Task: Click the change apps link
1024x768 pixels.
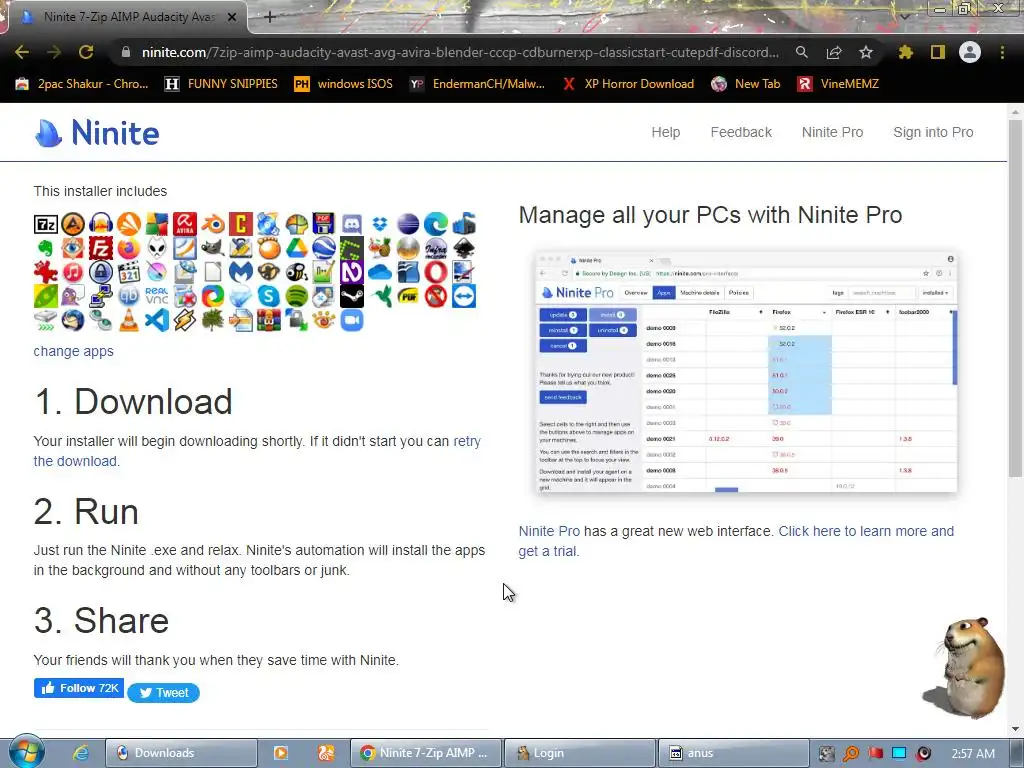Action: click(73, 351)
